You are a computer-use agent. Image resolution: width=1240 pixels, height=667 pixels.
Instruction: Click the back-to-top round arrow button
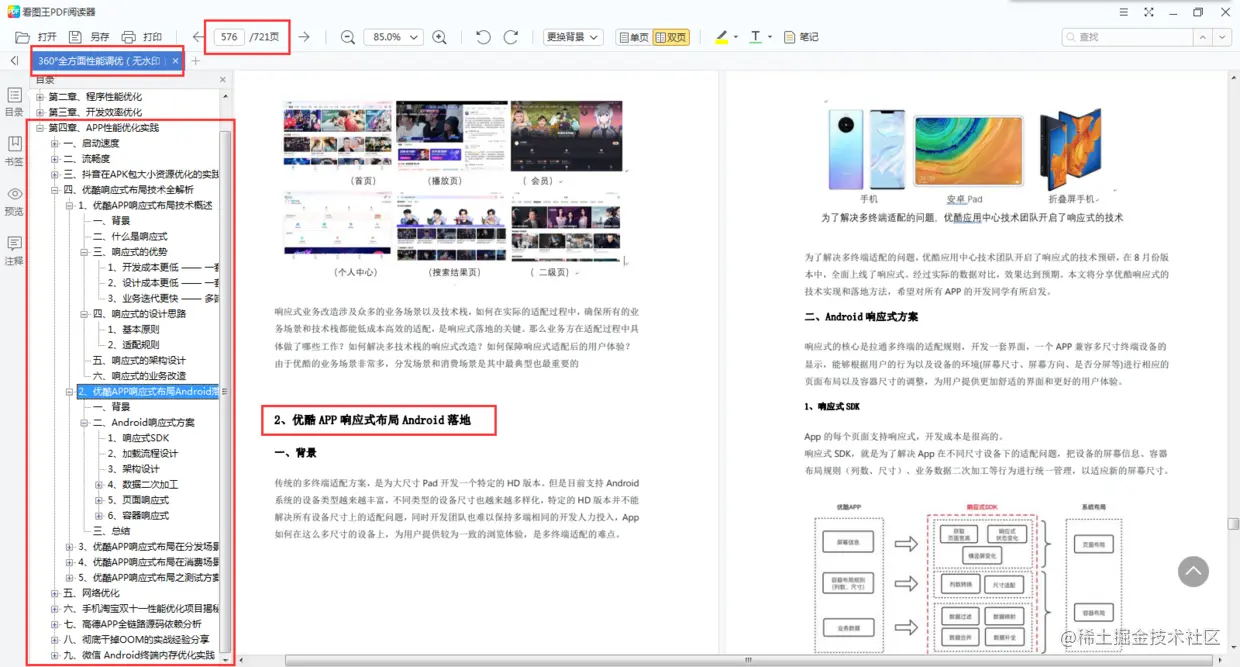(1193, 571)
